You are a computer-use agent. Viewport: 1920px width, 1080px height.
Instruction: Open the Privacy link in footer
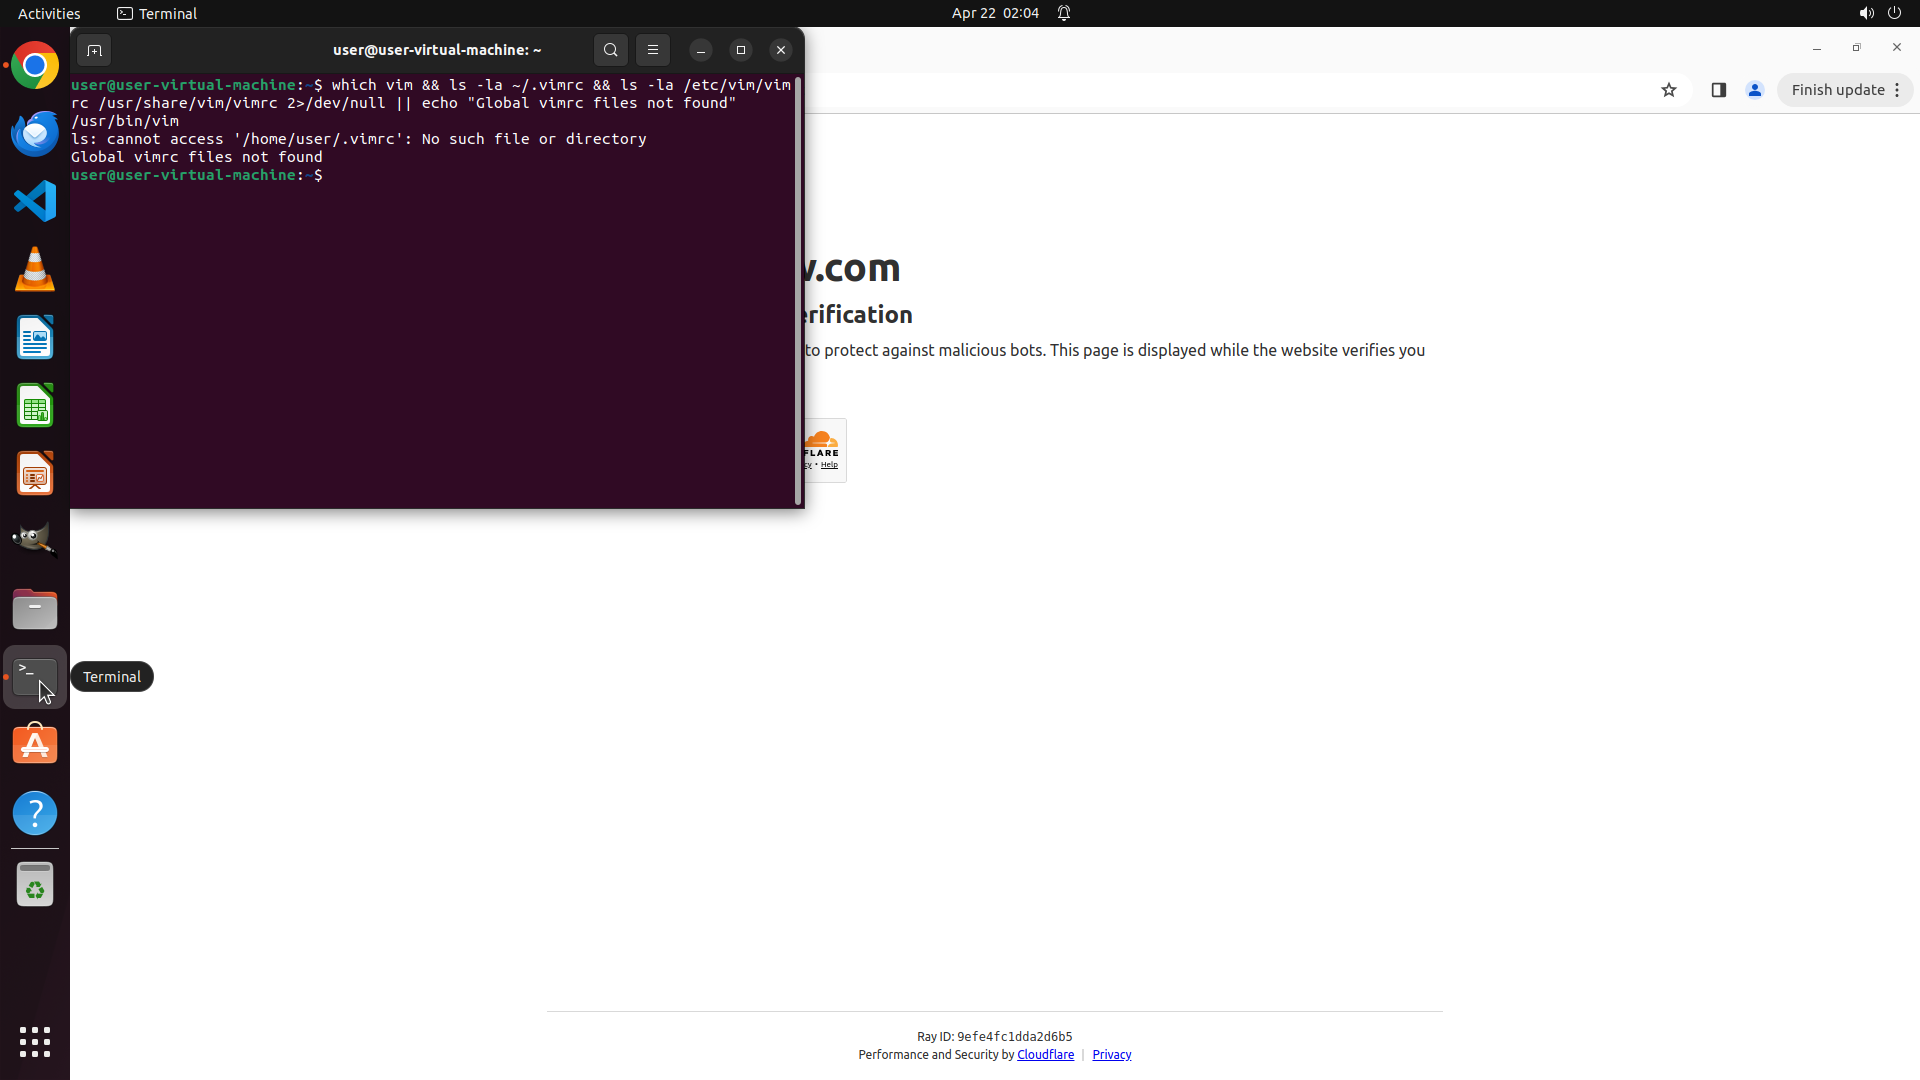[1111, 1055]
